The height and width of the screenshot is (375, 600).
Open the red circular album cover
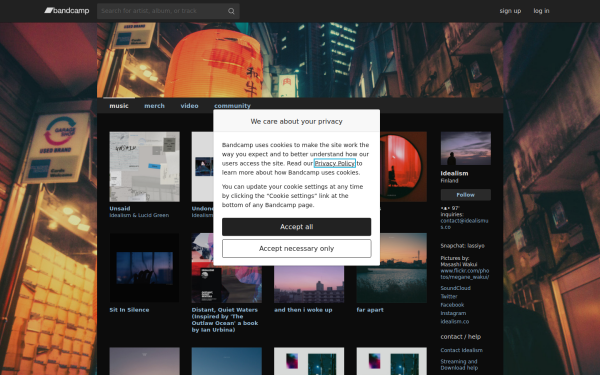point(403,167)
